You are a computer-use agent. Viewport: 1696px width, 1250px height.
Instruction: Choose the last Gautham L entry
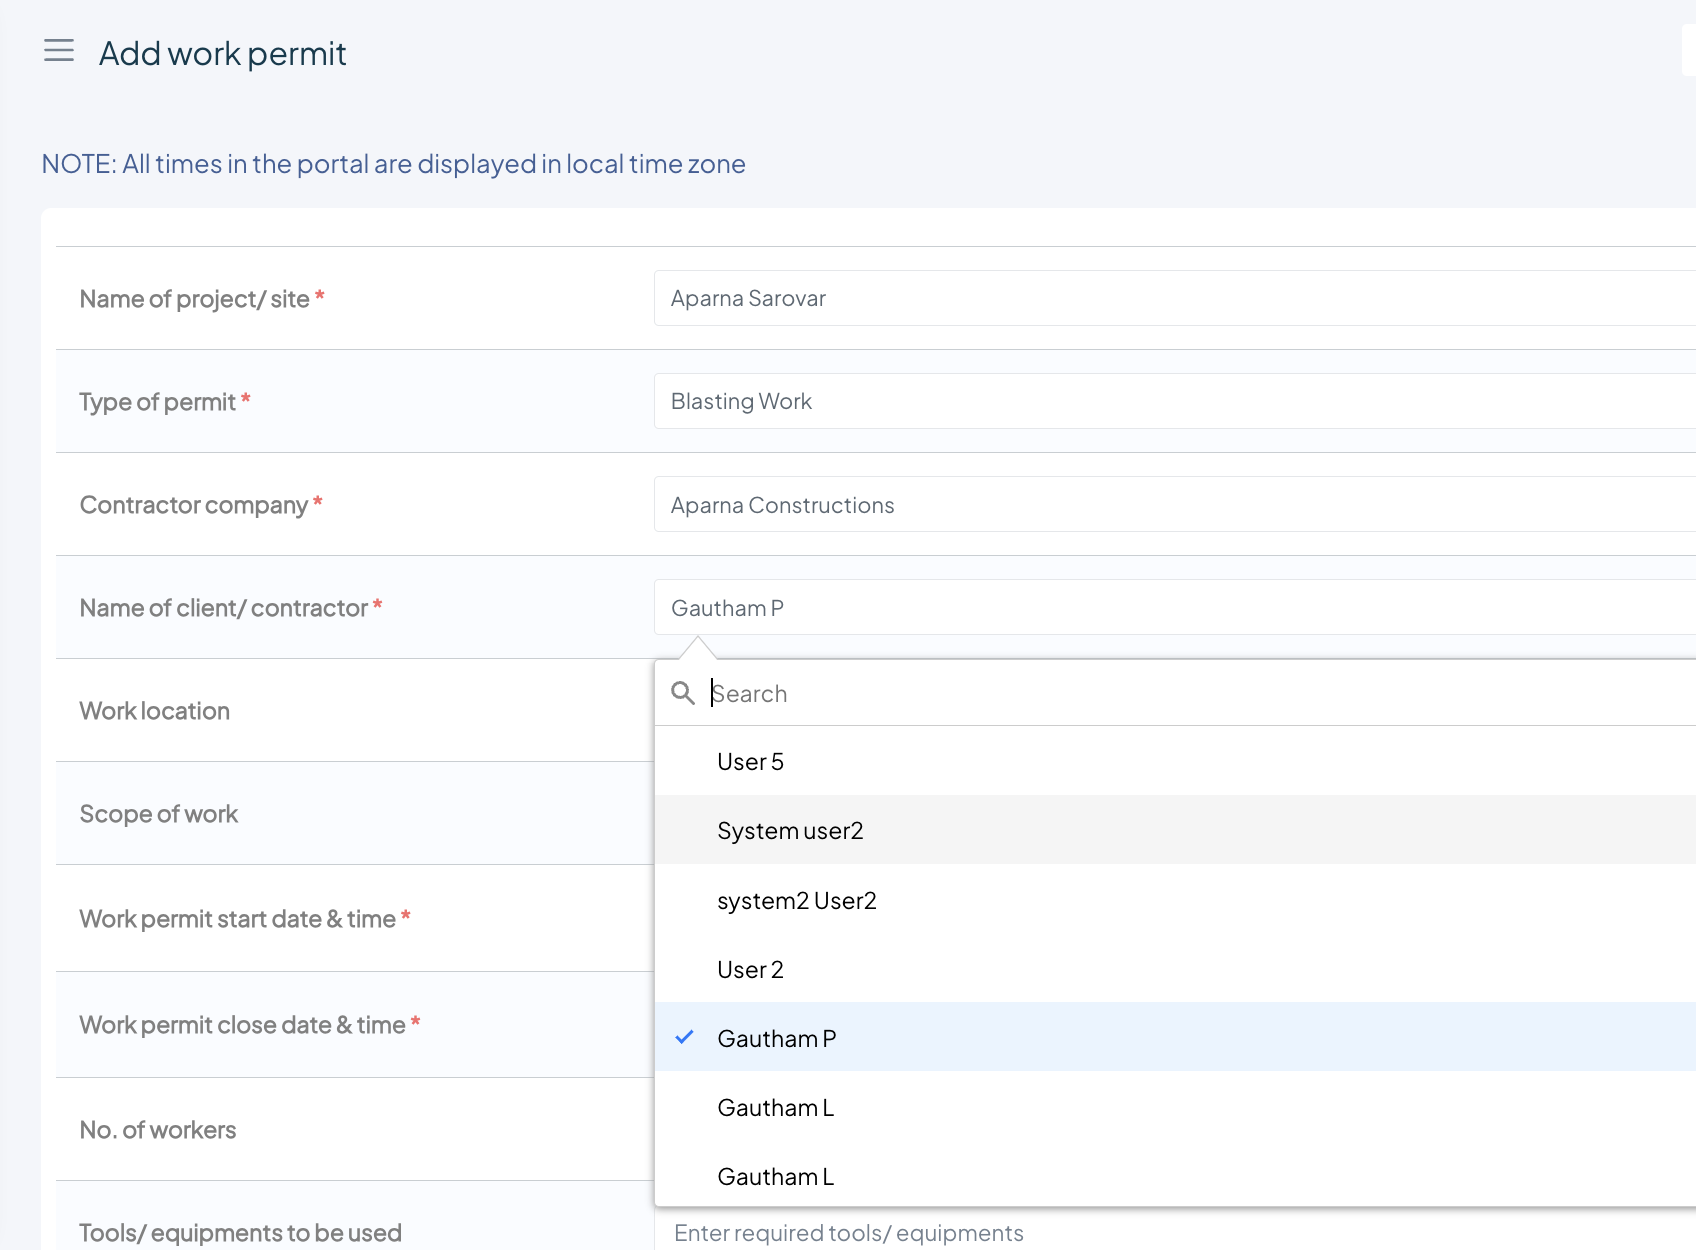tap(776, 1177)
